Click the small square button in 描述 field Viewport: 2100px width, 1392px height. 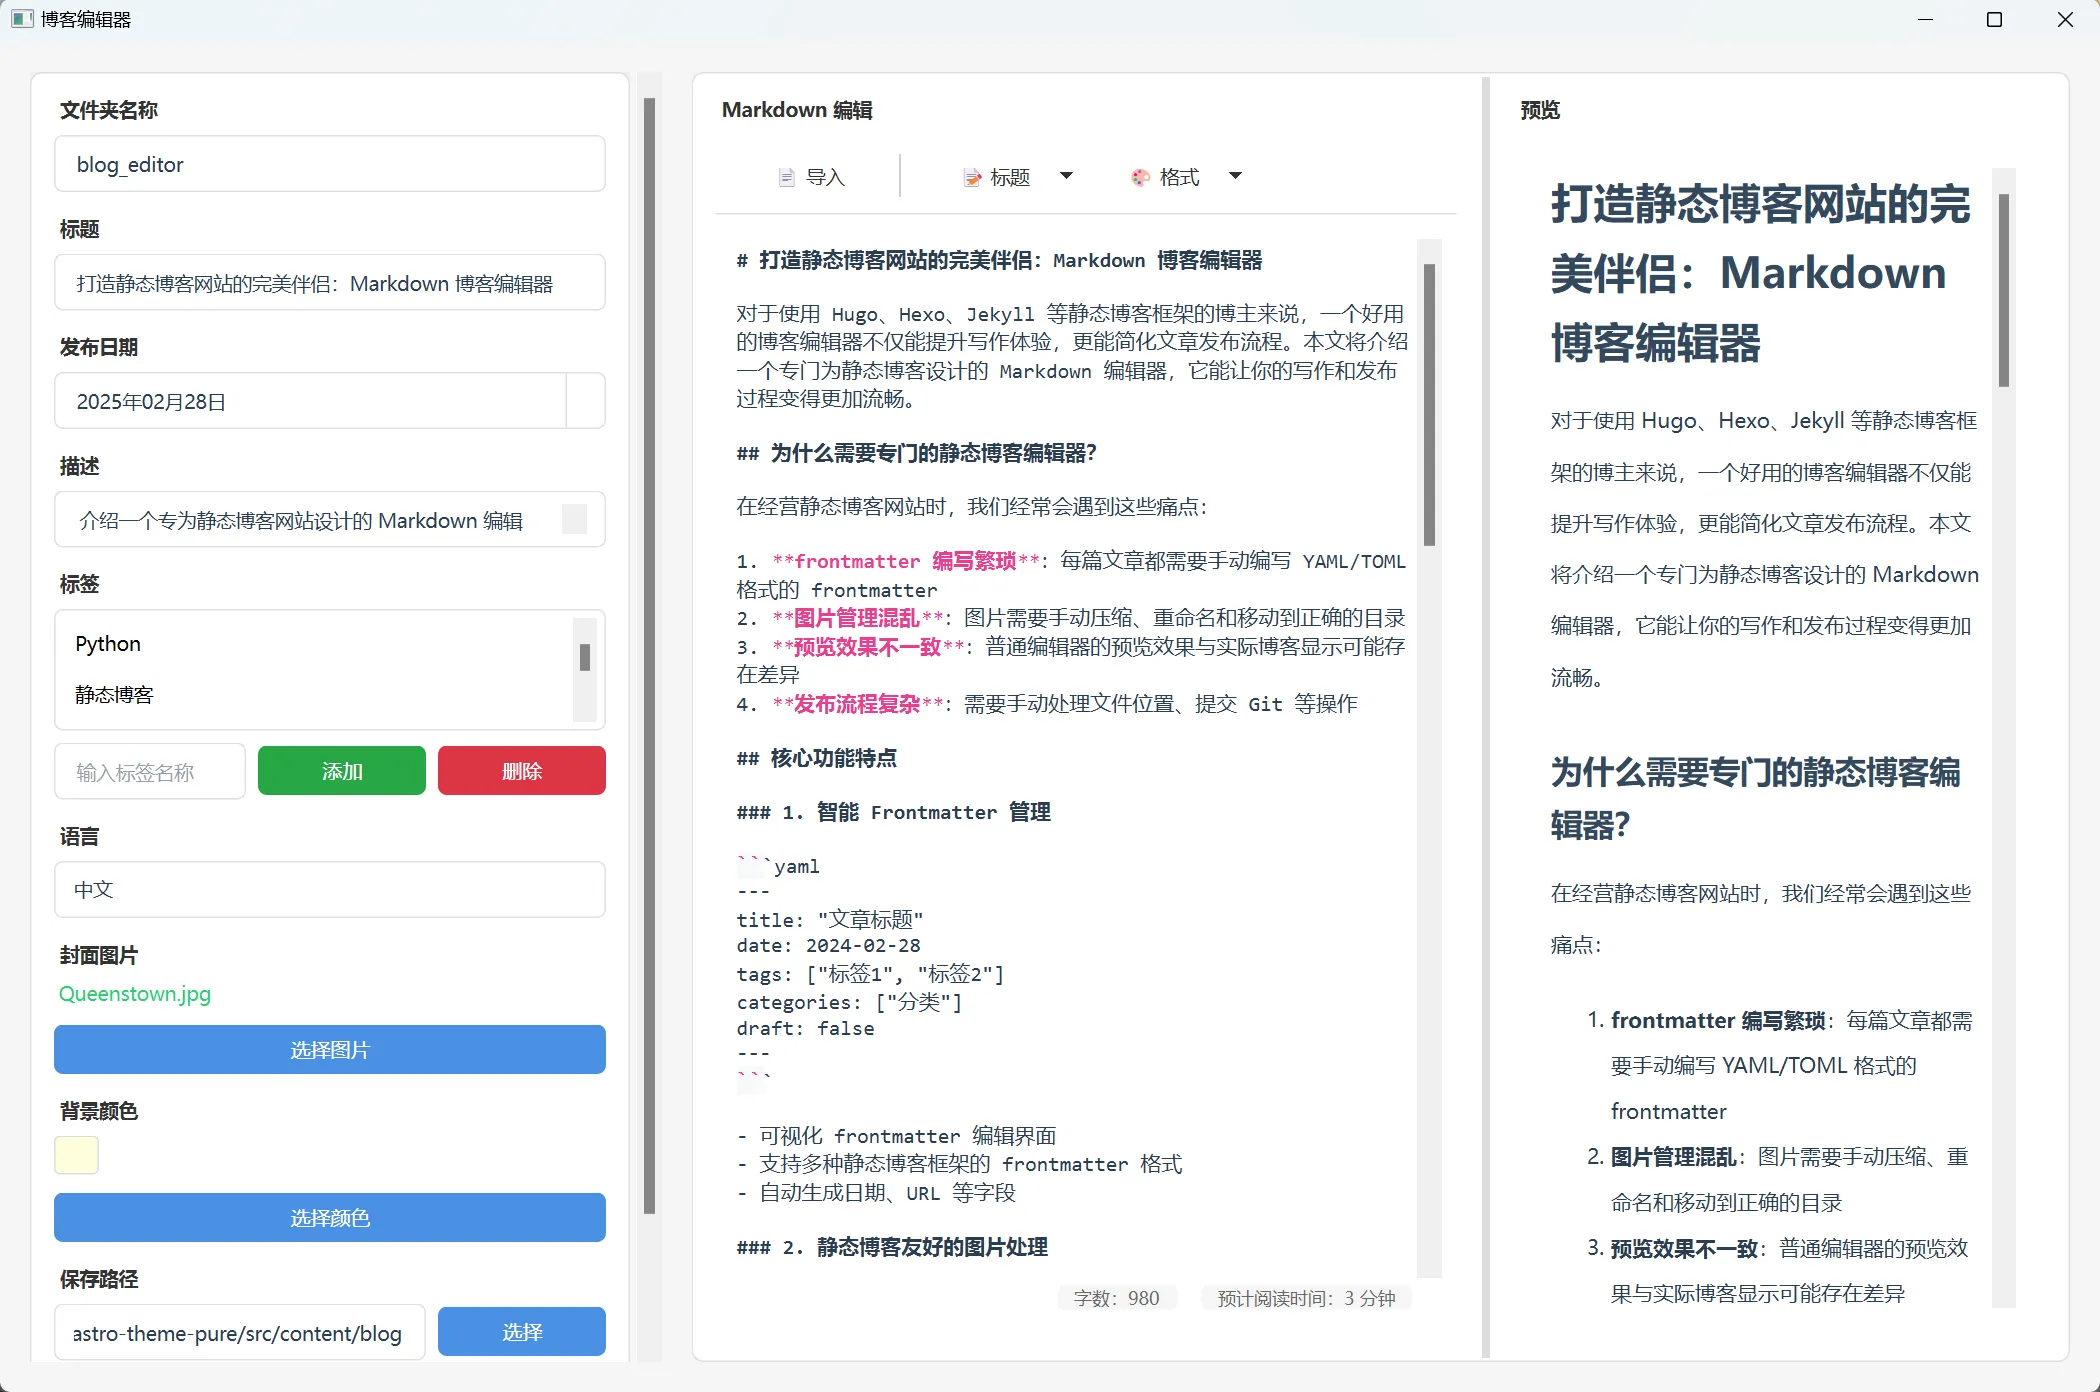click(574, 519)
